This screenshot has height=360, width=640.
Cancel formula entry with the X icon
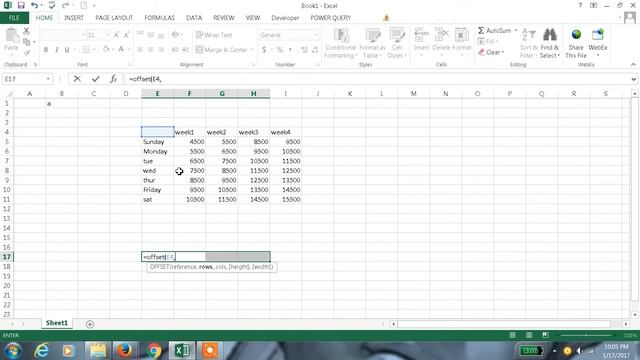pyautogui.click(x=77, y=79)
